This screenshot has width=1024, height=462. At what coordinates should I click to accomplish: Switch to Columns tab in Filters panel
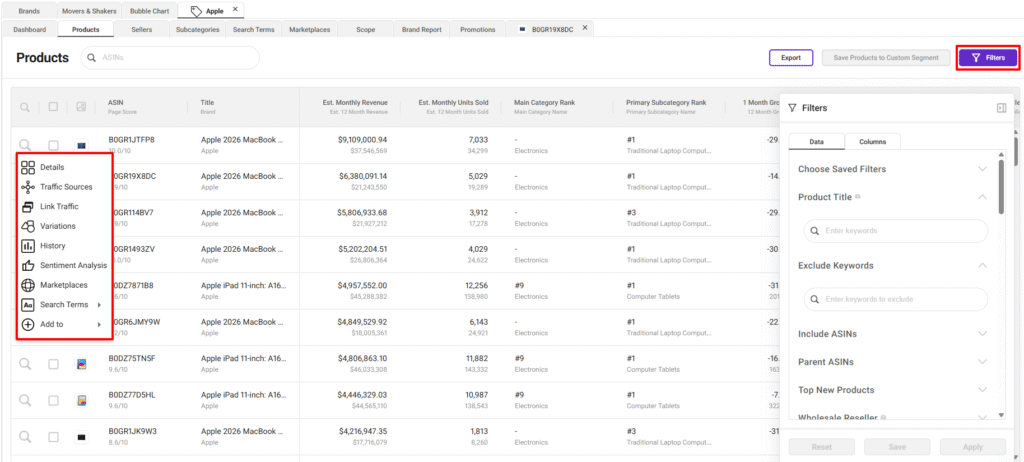[x=872, y=141]
